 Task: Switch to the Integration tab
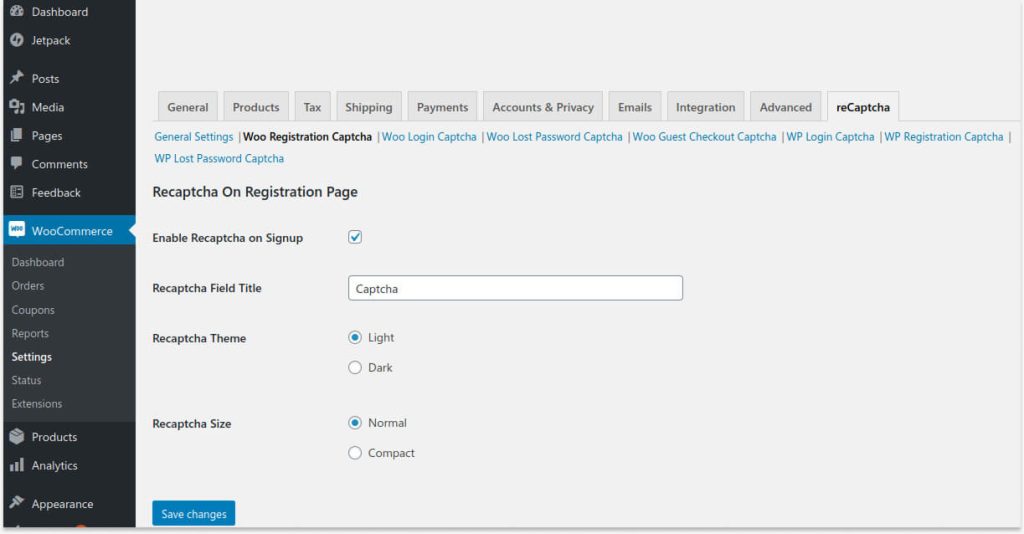[705, 107]
